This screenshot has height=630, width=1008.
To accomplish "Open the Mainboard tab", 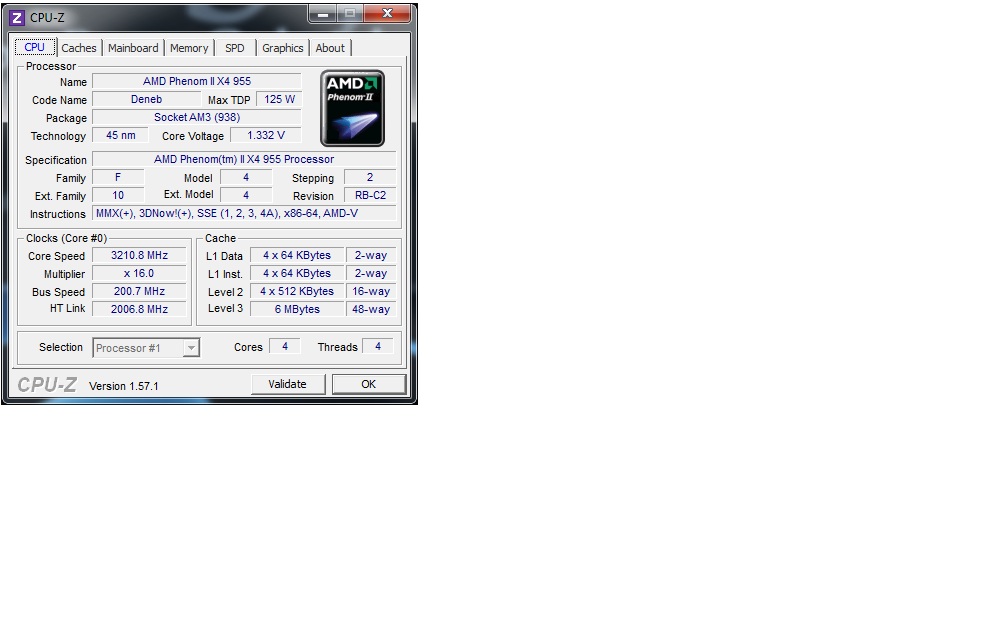I will pyautogui.click(x=133, y=48).
